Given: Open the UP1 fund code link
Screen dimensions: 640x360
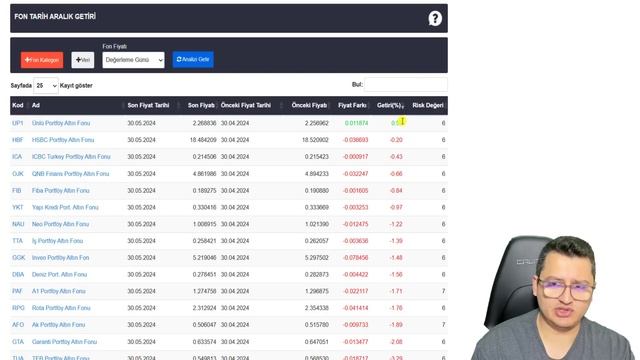Looking at the screenshot, I should coord(18,123).
